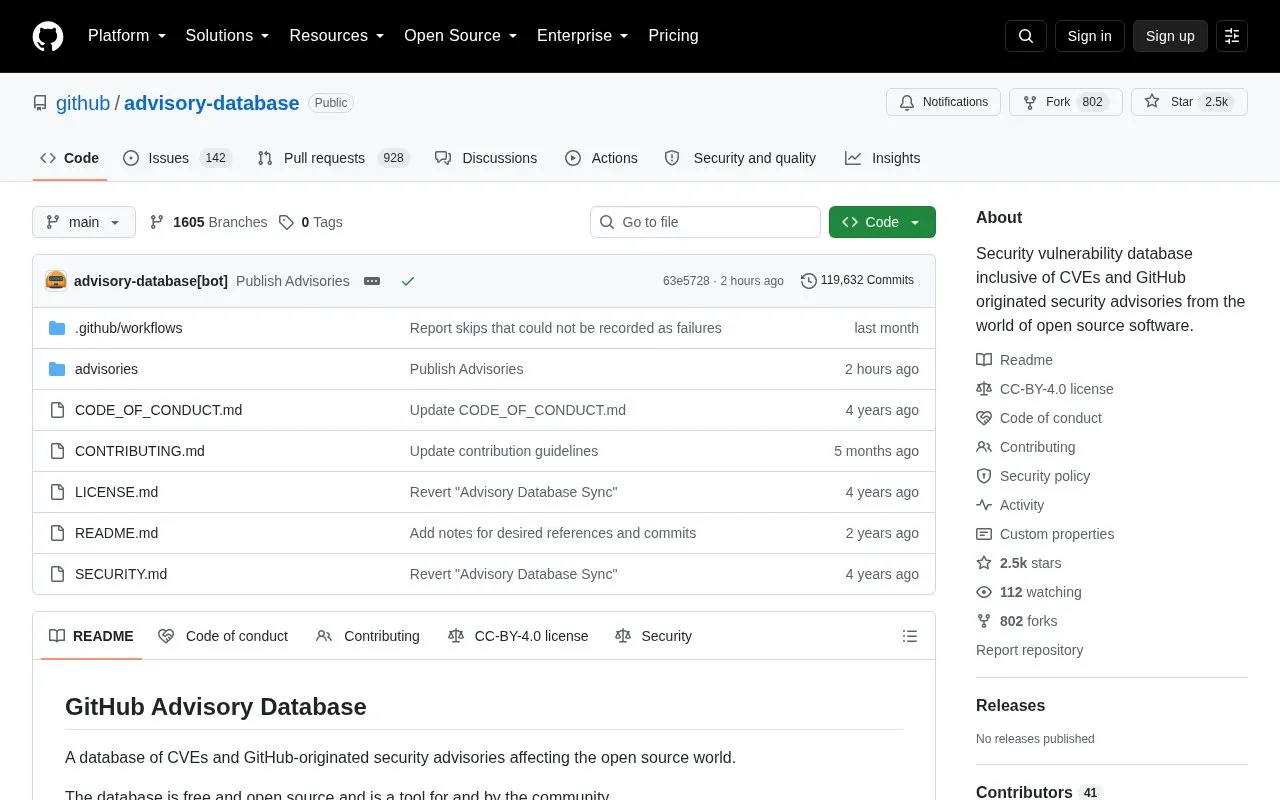The image size is (1280, 800).
Task: Click the Pricing link in header
Action: [673, 36]
